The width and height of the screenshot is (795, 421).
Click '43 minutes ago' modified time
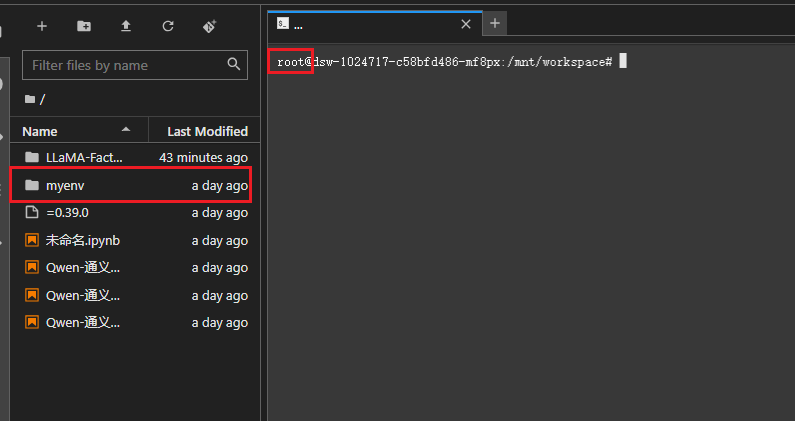[203, 158]
